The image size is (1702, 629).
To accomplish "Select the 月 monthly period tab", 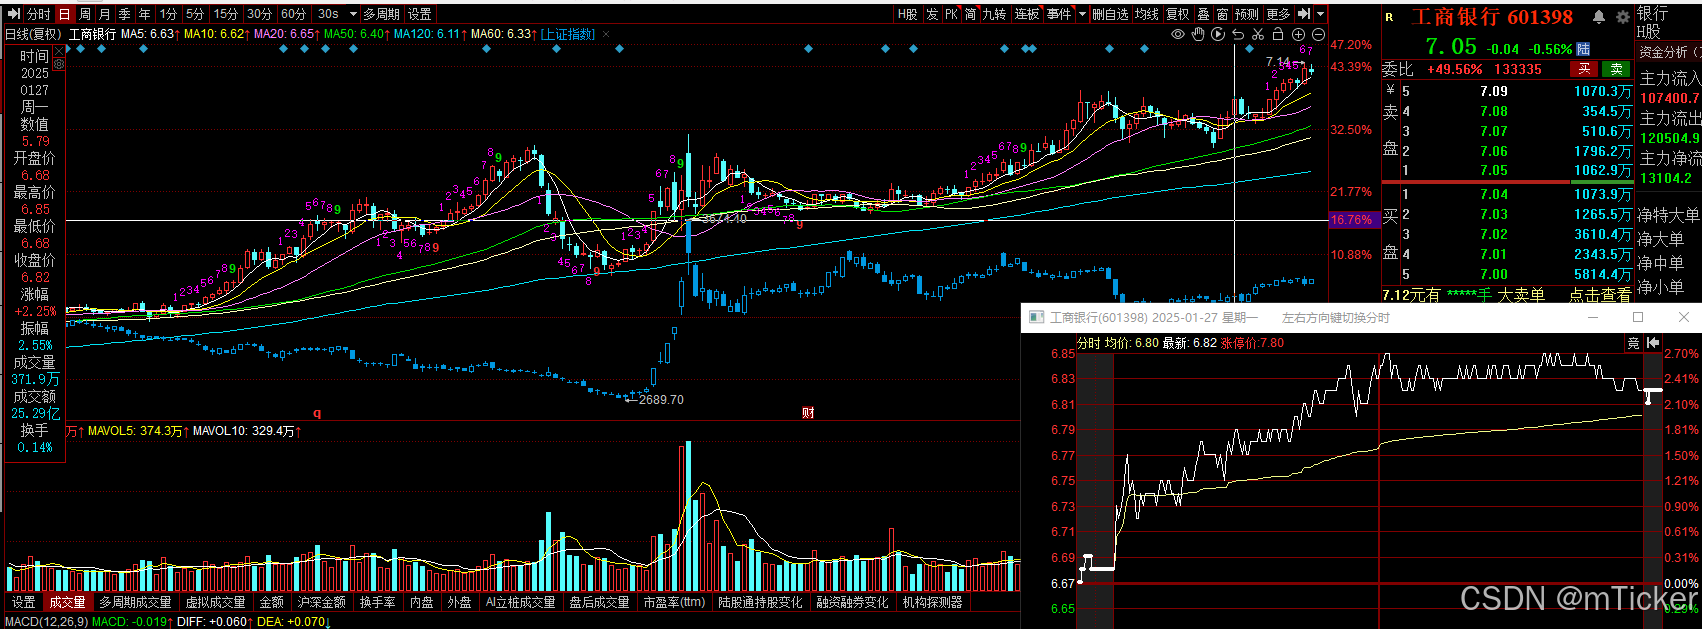I will [x=105, y=14].
